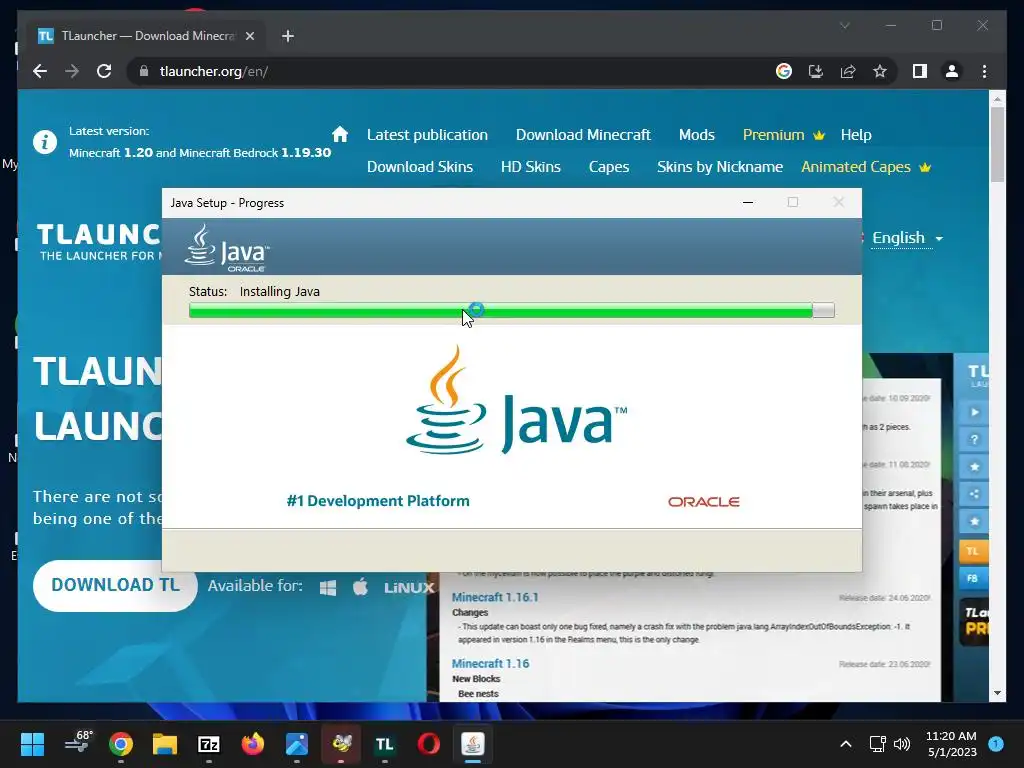The image size is (1024, 768).
Task: Click the Apple platform icon
Action: pyautogui.click(x=360, y=586)
